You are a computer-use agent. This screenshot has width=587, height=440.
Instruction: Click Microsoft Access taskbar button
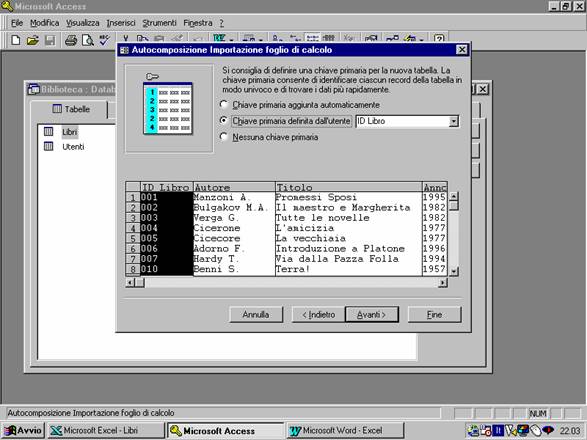tap(225, 430)
